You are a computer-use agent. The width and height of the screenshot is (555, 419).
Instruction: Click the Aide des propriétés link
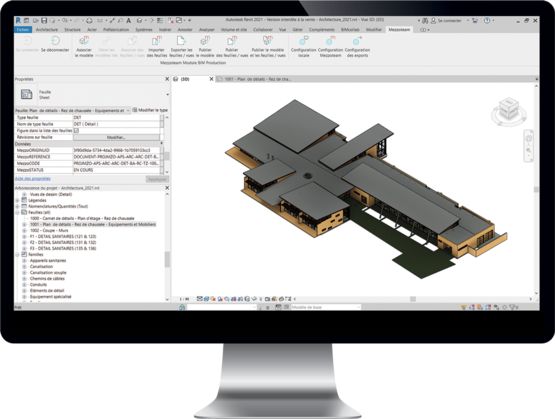click(x=33, y=179)
